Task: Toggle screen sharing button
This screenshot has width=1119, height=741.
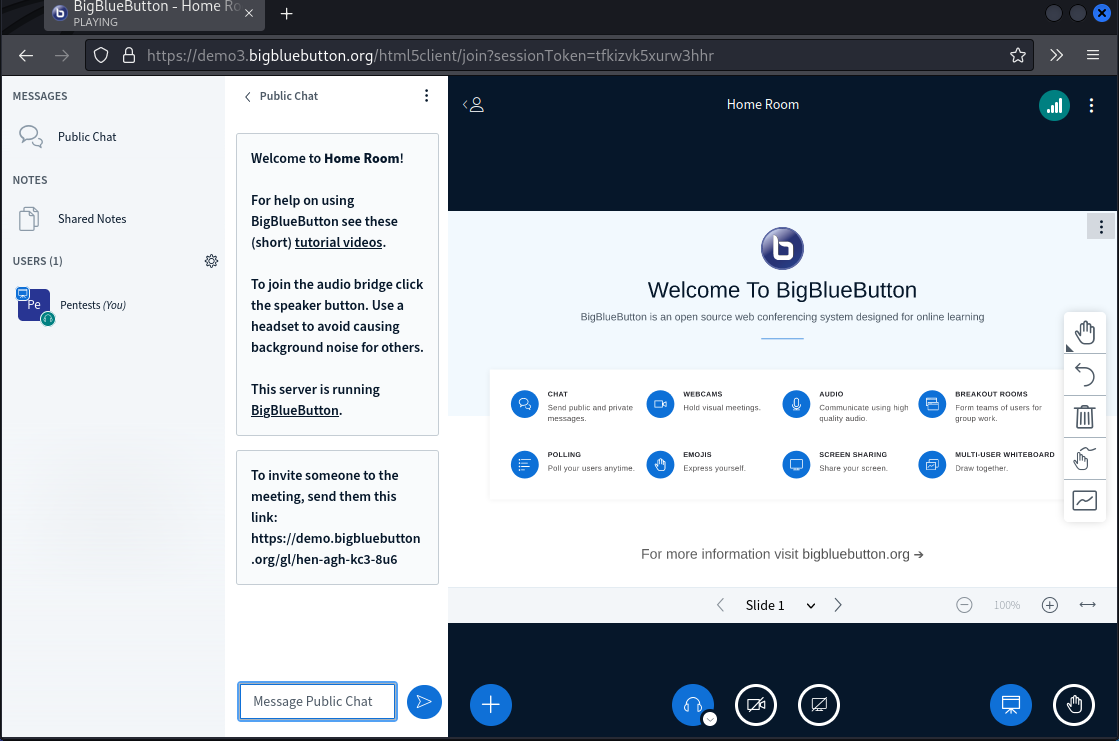Action: tap(819, 704)
